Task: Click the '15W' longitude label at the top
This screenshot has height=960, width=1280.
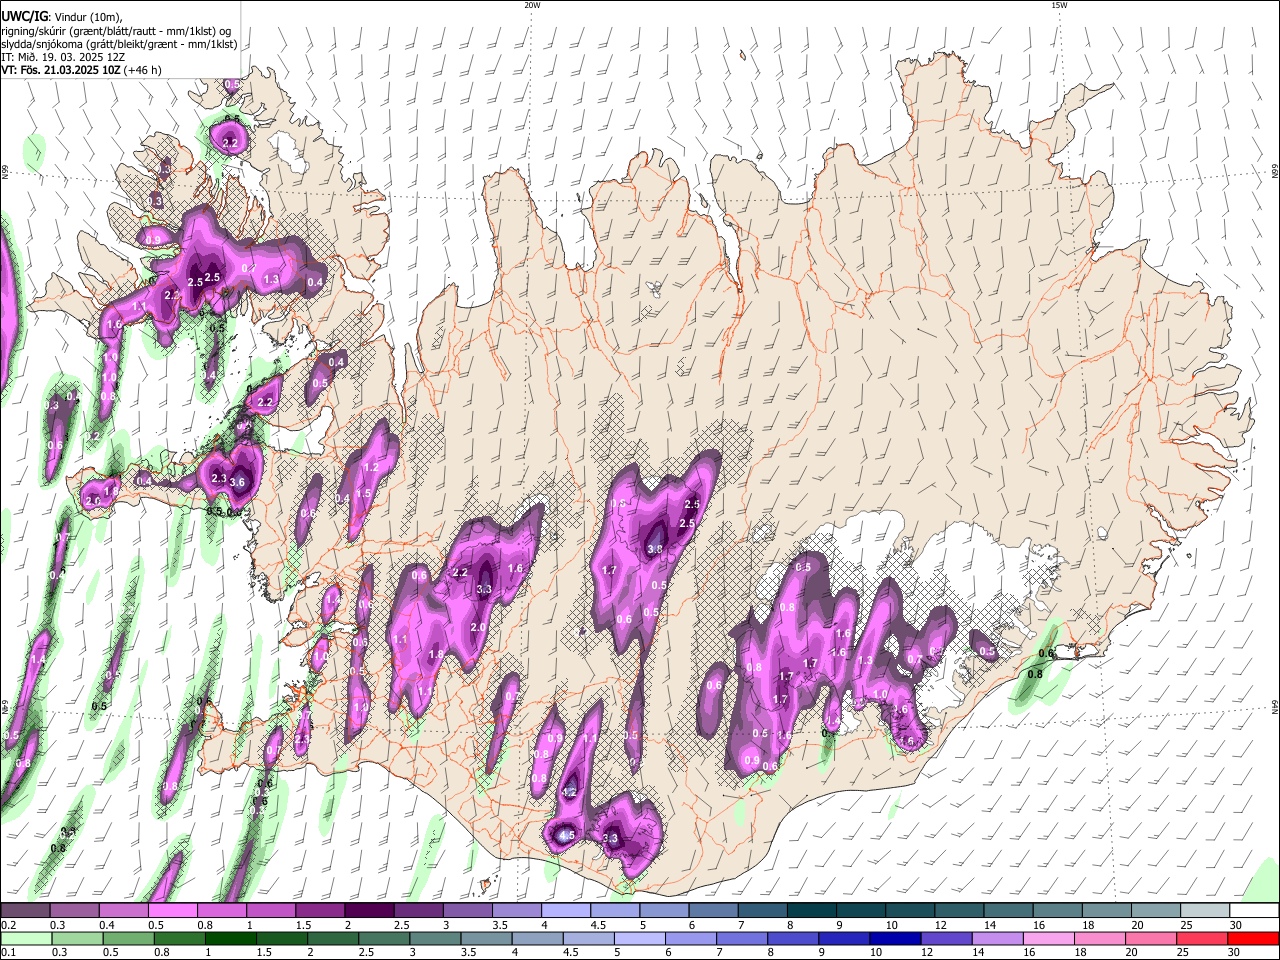Action: (1060, 5)
